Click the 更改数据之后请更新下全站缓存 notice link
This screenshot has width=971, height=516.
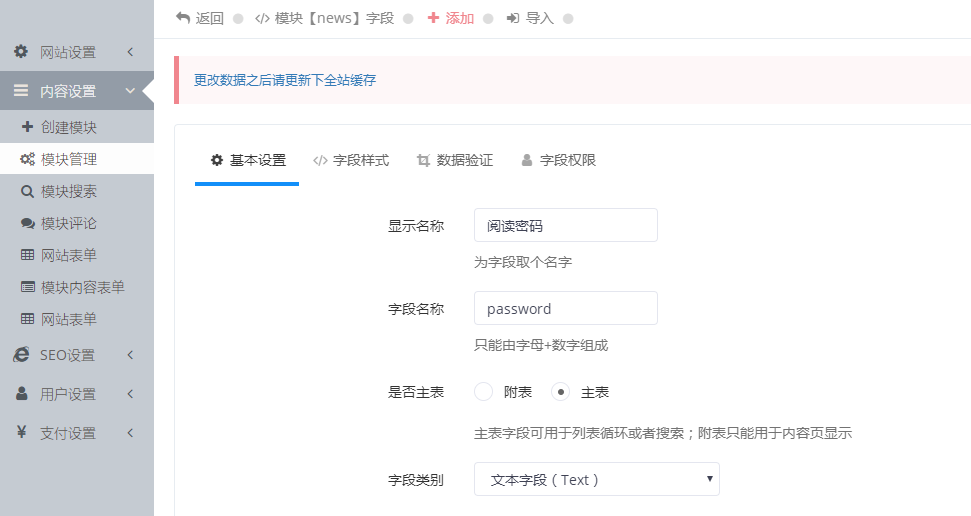tap(285, 80)
